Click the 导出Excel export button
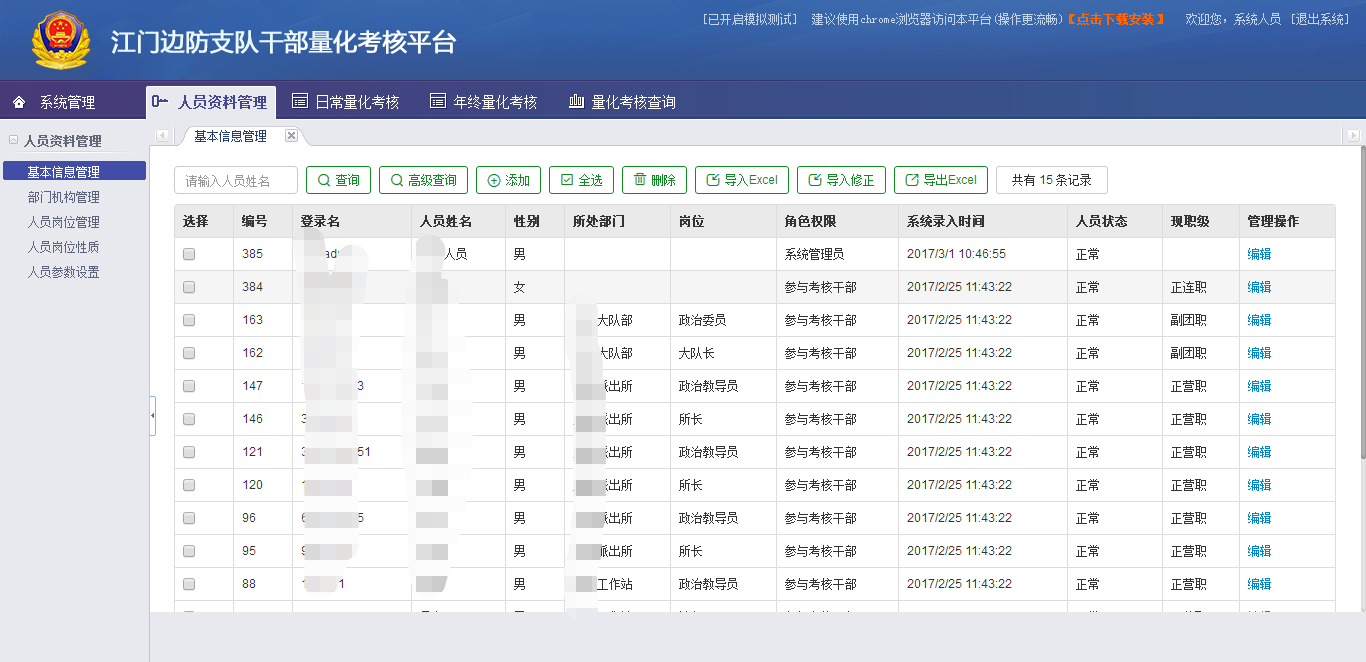 pyautogui.click(x=941, y=180)
